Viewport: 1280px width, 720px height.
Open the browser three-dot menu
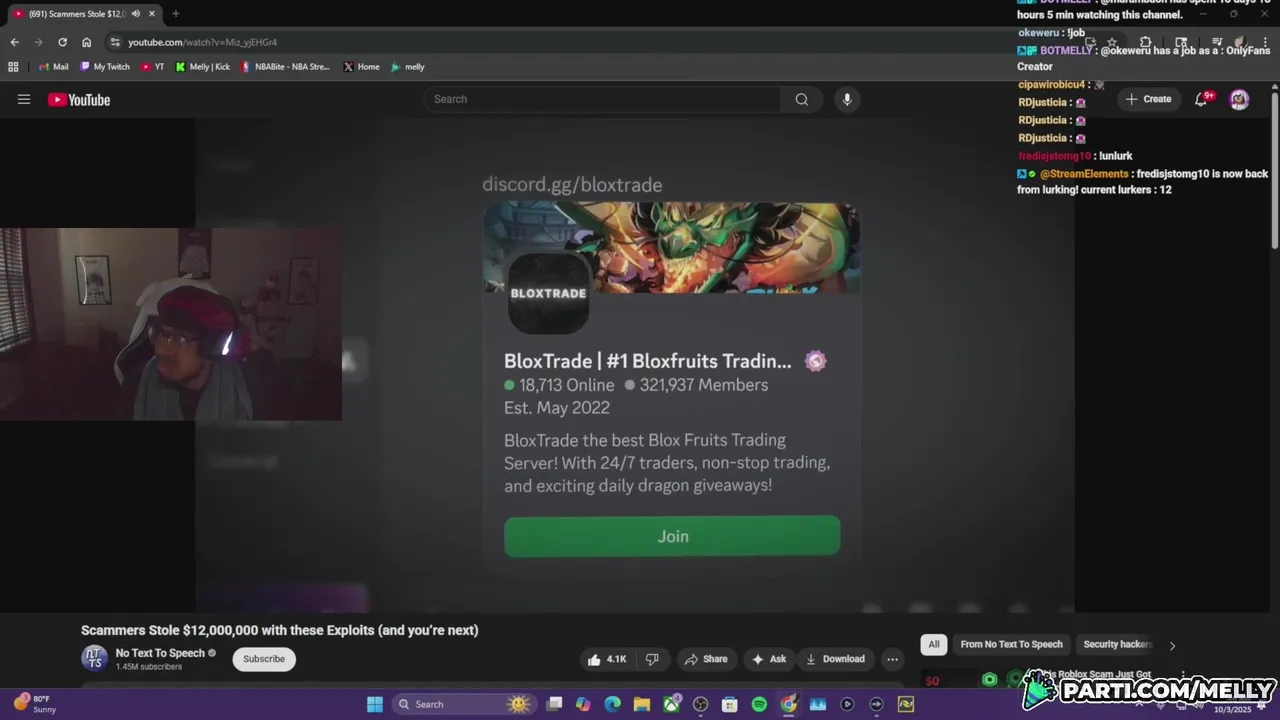1263,43
